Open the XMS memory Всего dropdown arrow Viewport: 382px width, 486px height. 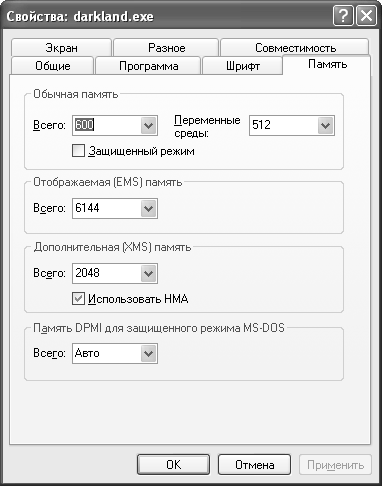pos(148,273)
